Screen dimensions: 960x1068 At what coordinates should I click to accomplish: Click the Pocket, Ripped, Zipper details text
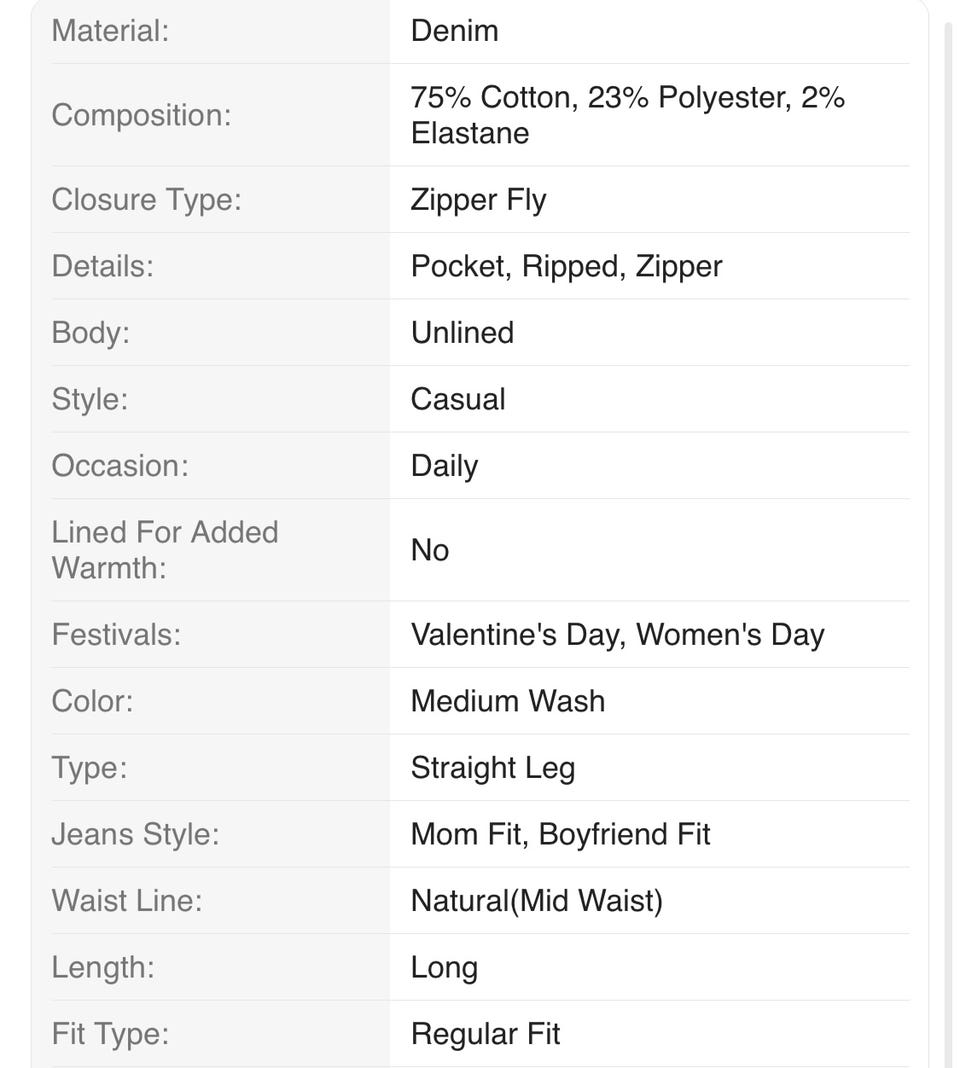coord(566,266)
